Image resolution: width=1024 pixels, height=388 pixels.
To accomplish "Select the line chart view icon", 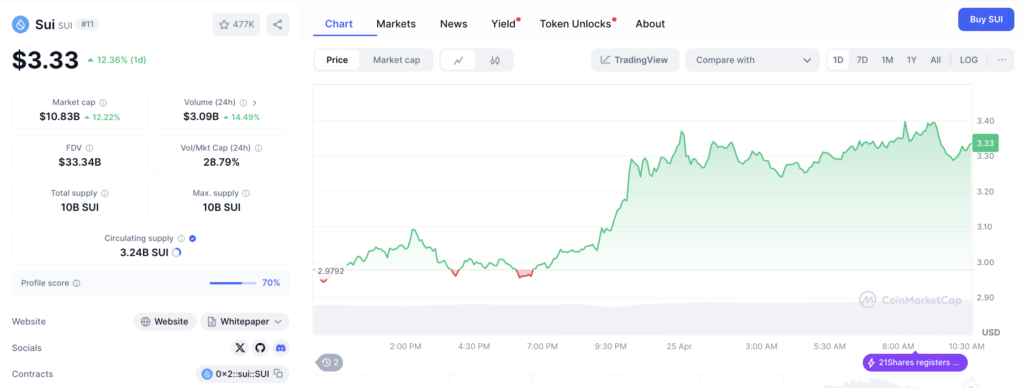I will tap(459, 60).
